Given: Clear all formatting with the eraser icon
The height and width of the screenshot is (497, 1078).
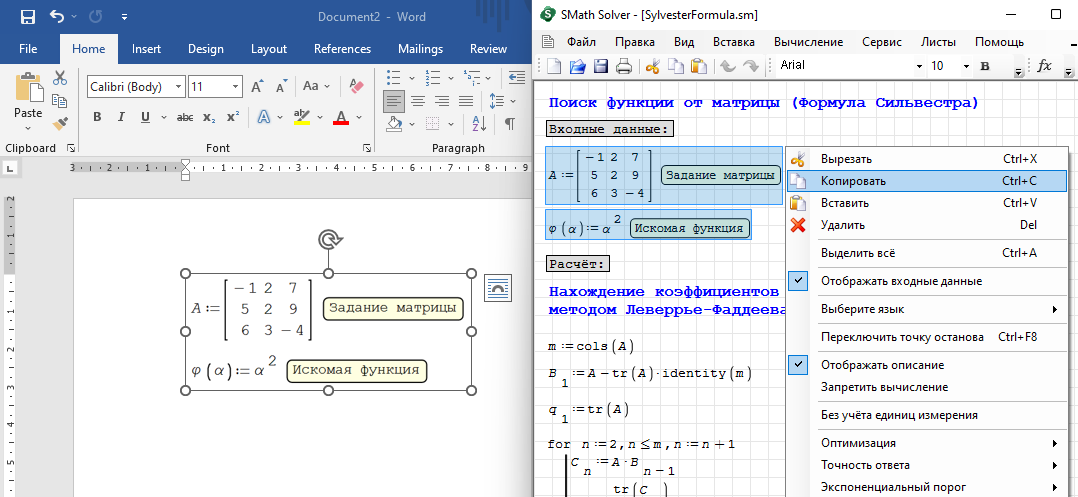Looking at the screenshot, I should pos(356,87).
